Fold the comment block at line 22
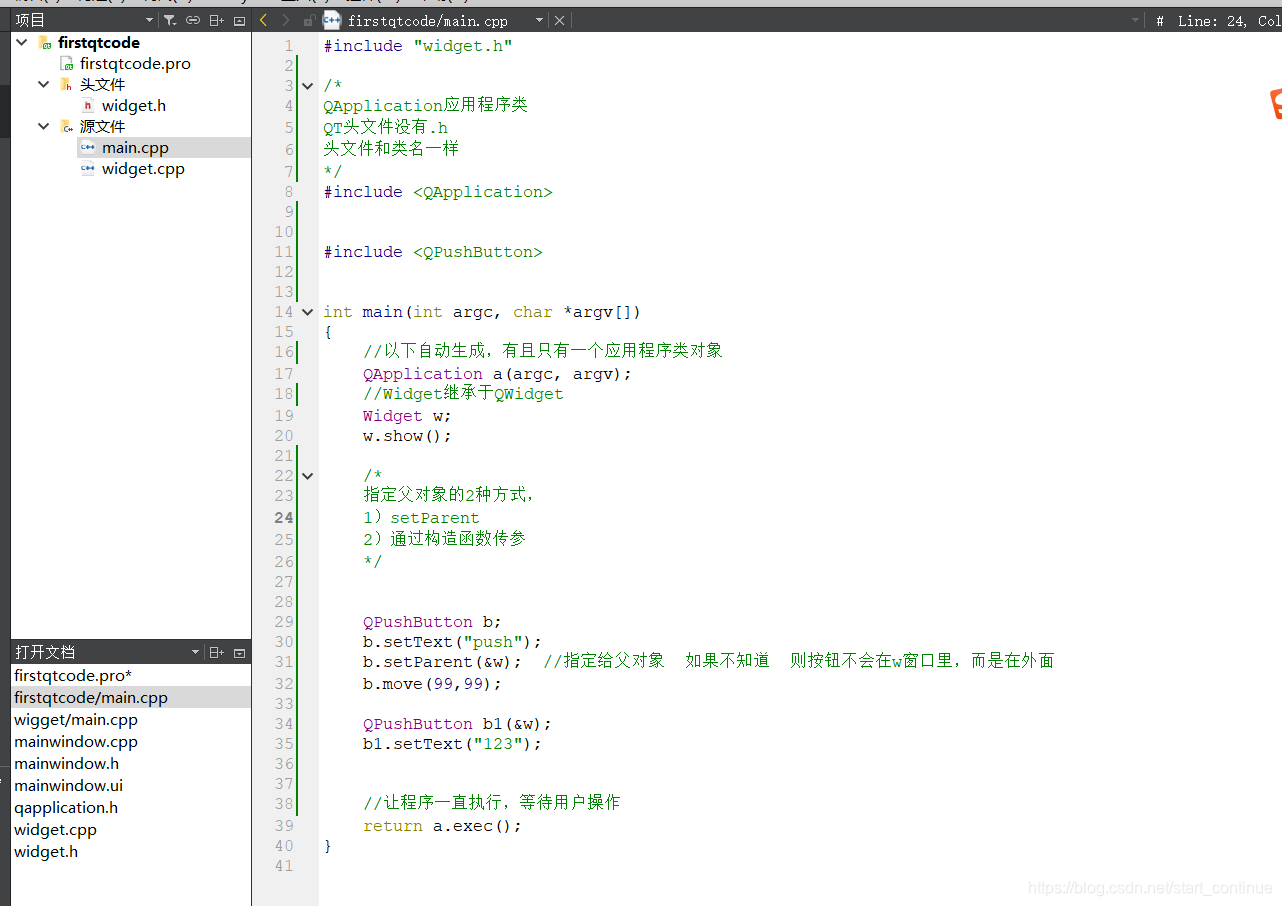Image resolution: width=1282 pixels, height=906 pixels. (x=308, y=476)
